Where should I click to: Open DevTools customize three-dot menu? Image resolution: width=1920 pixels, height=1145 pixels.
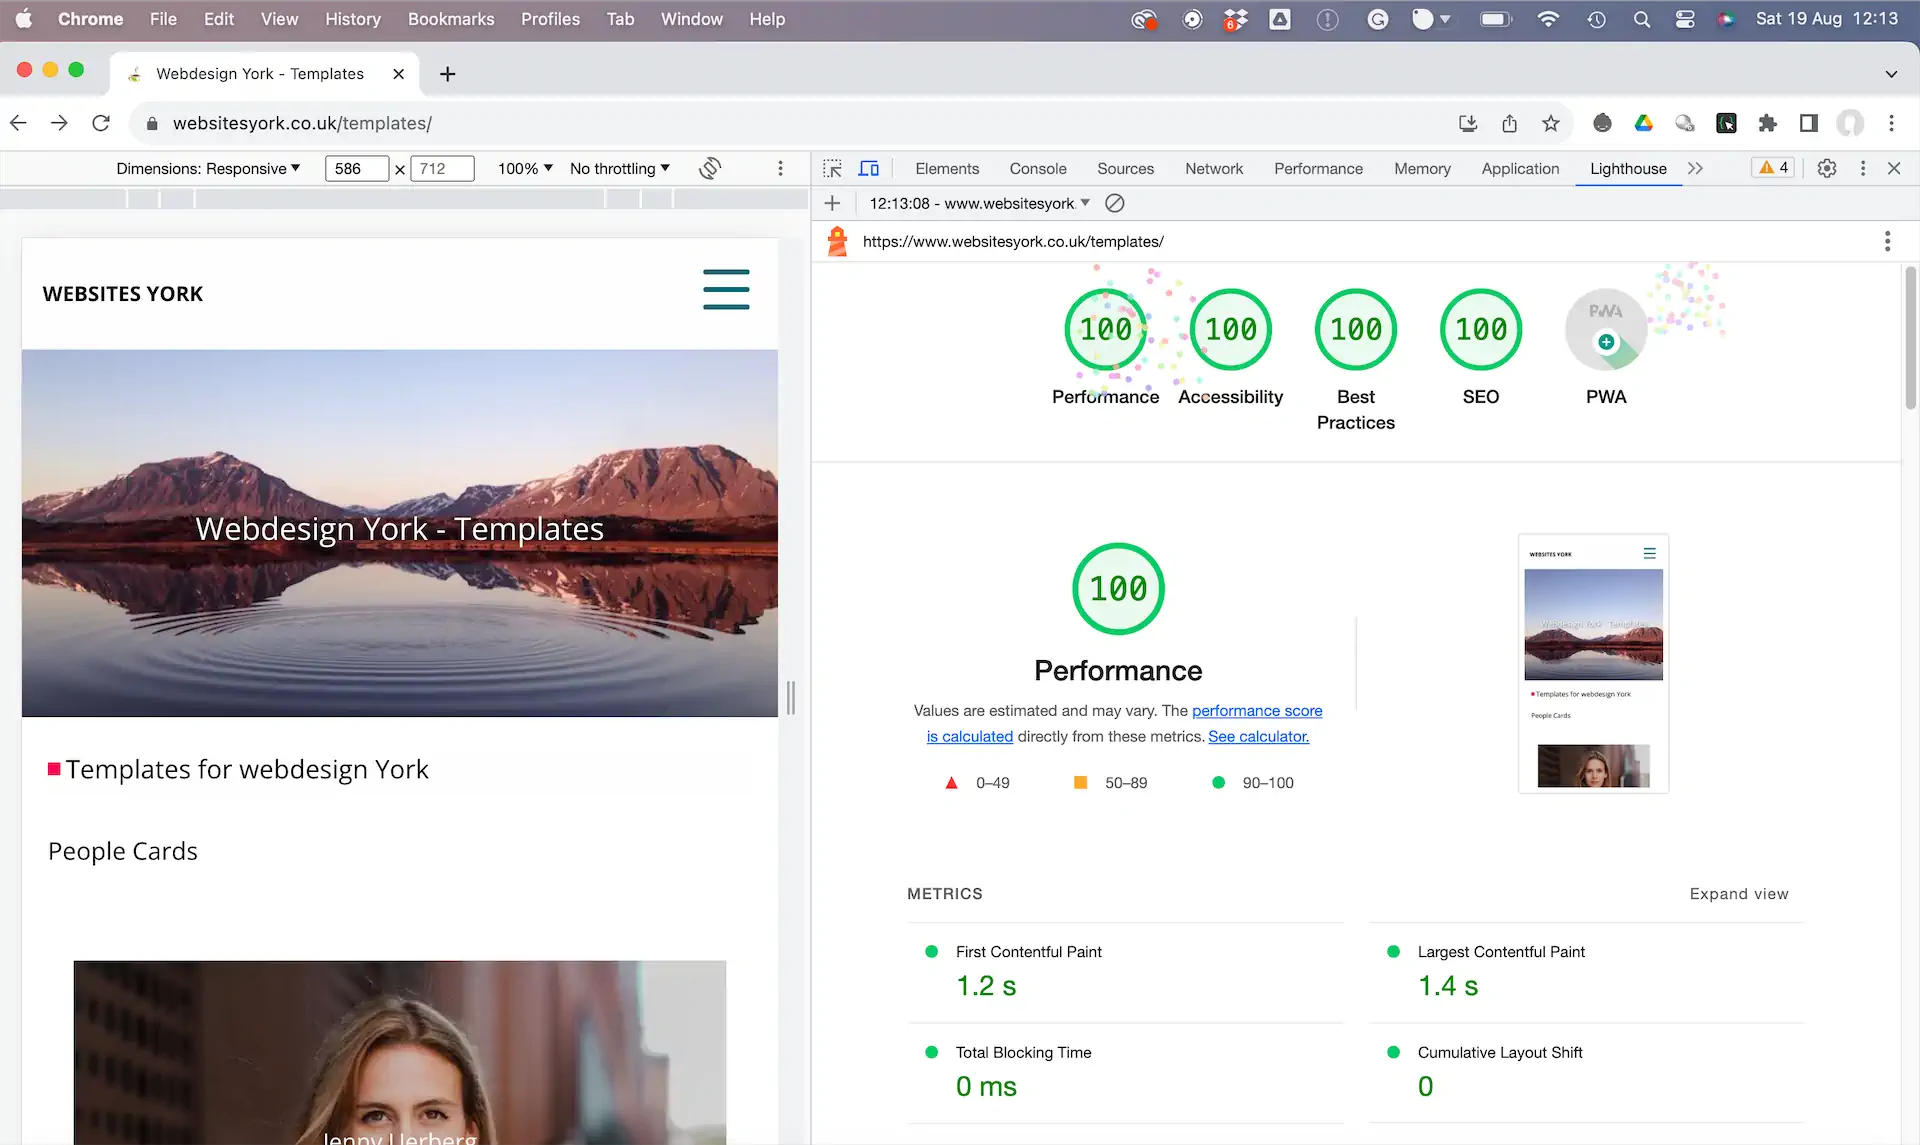1862,168
